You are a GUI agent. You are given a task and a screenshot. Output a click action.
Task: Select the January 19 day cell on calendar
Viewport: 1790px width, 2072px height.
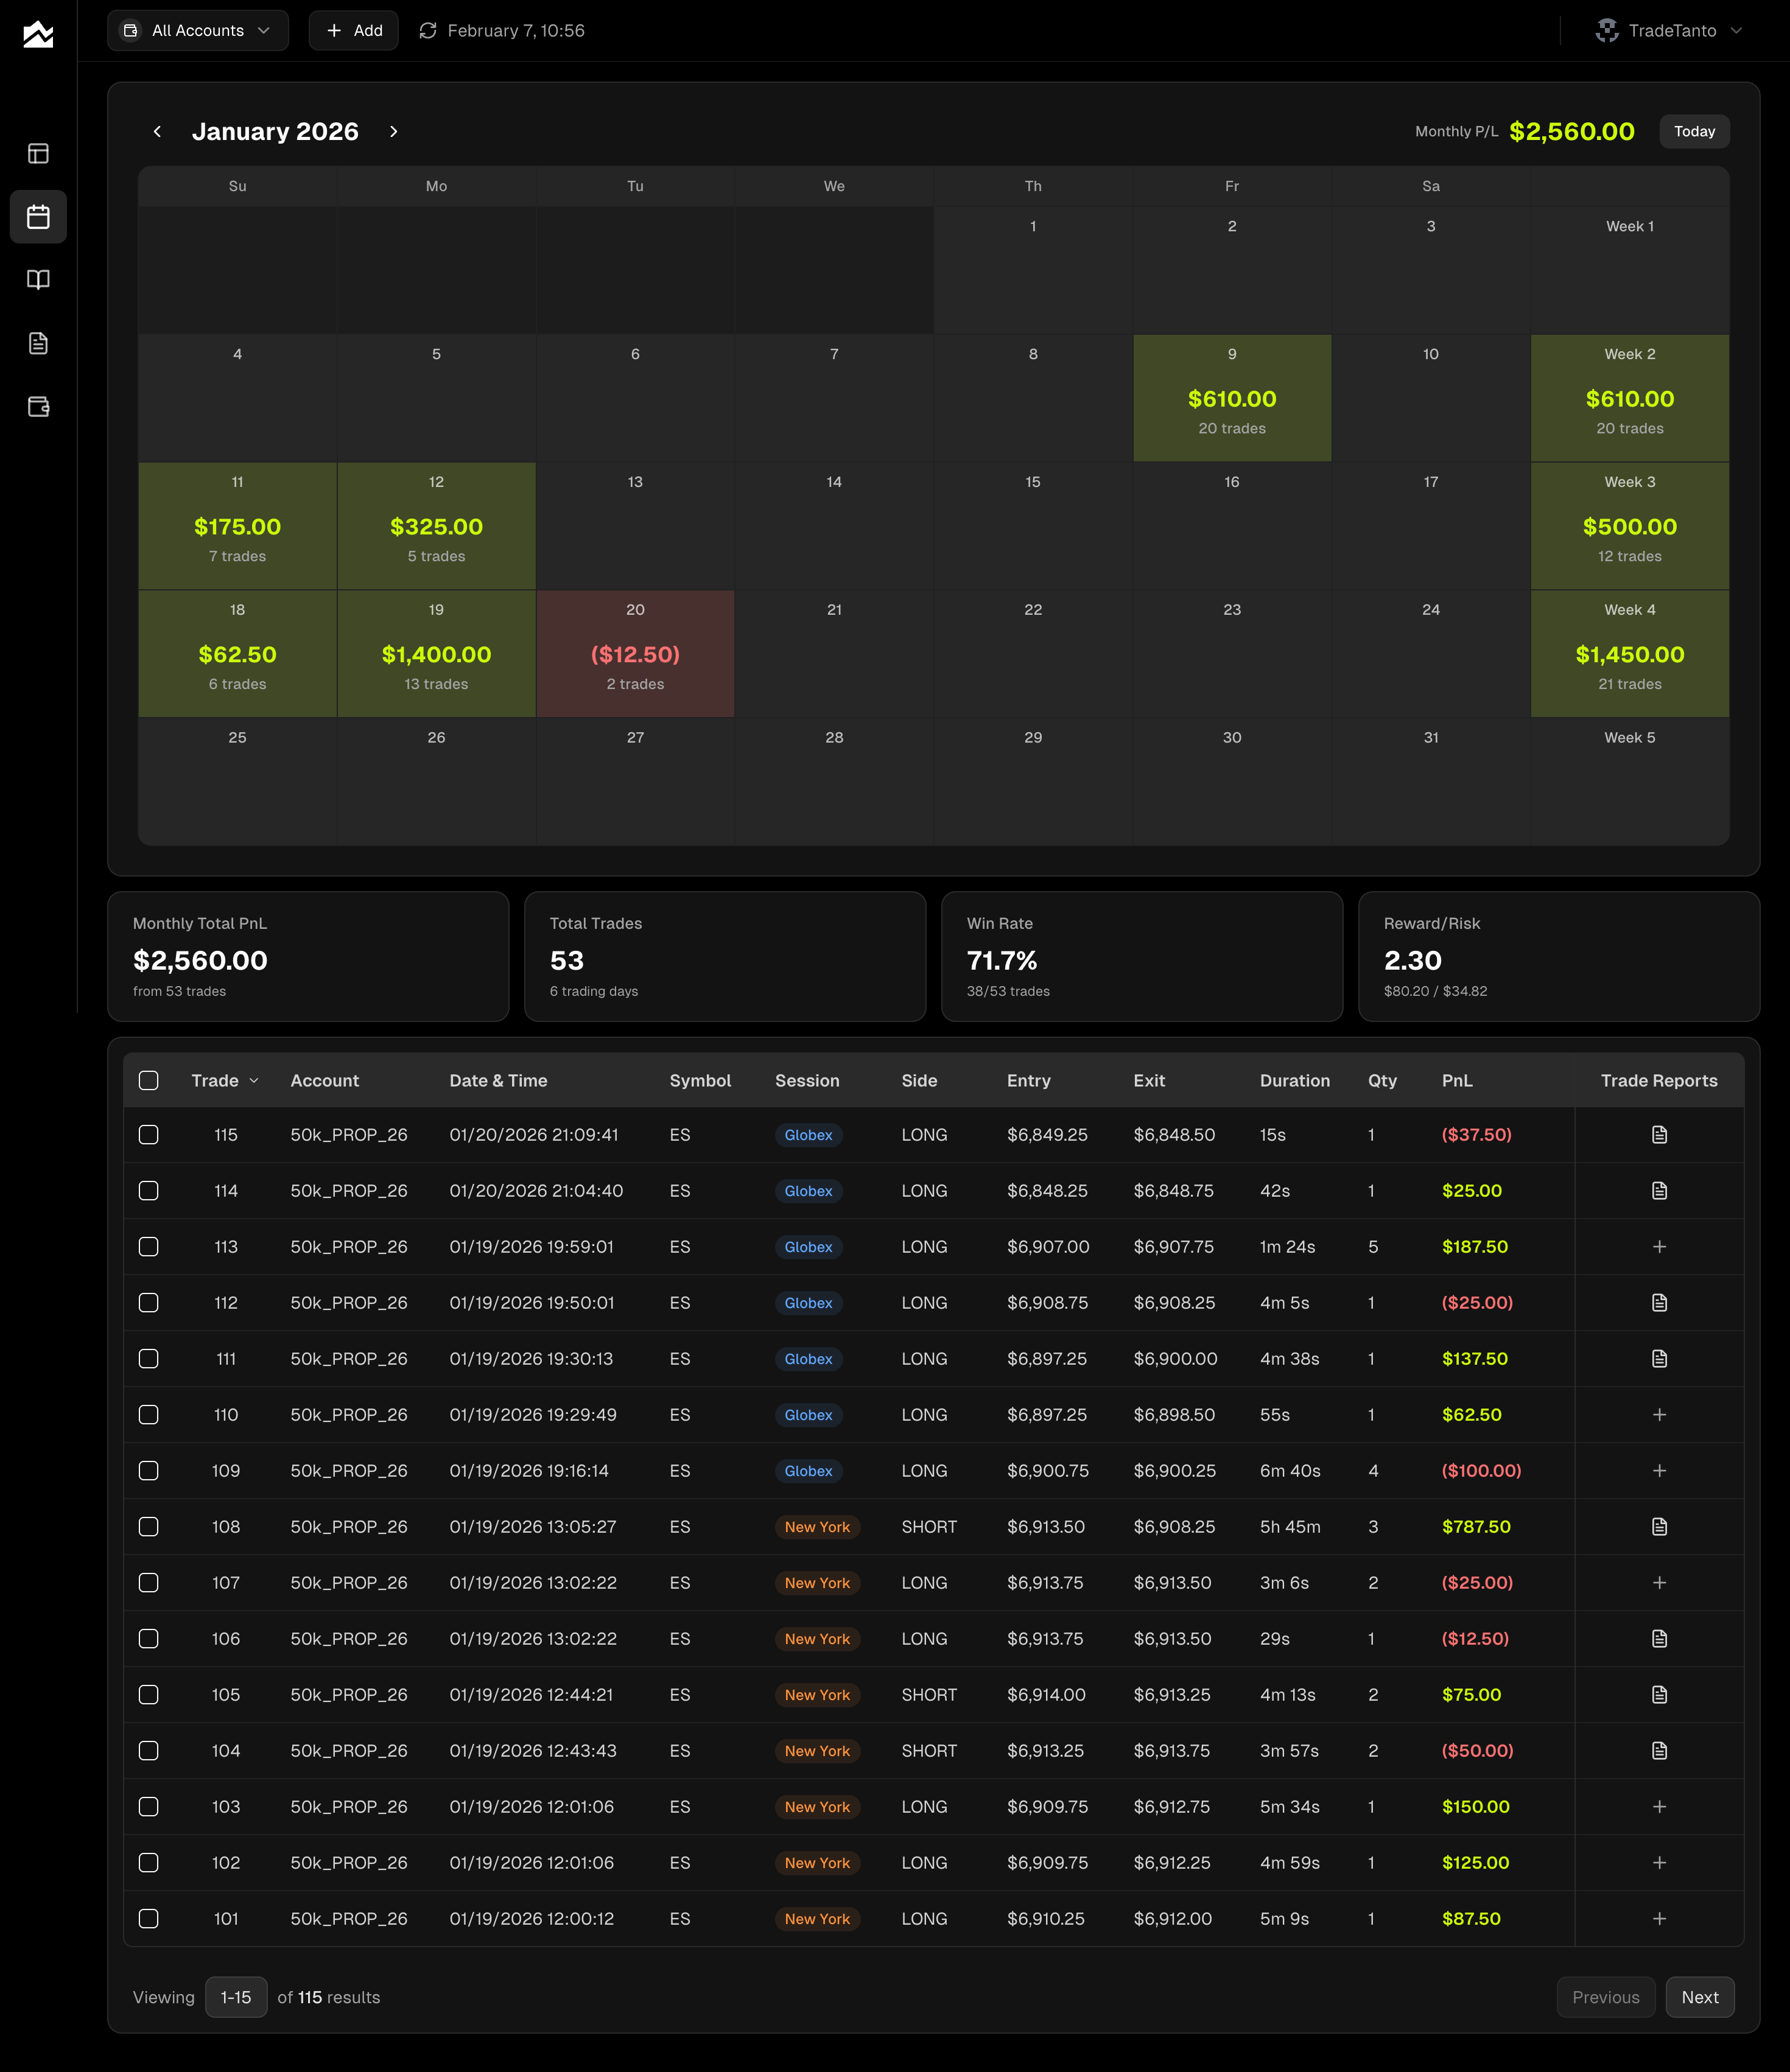436,653
